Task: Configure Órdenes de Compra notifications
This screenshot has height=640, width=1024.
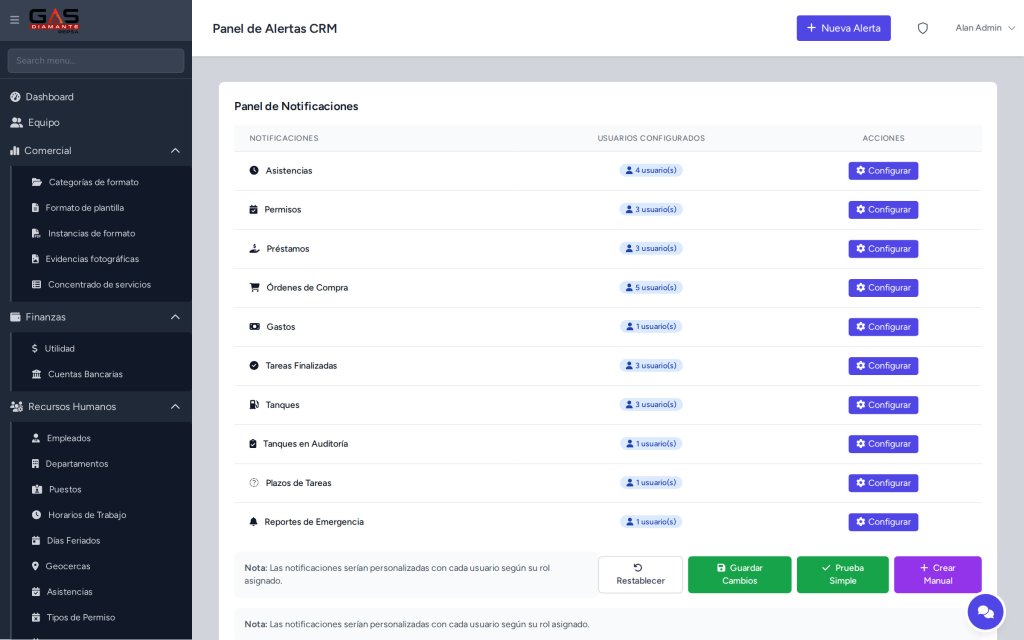Action: tap(883, 288)
